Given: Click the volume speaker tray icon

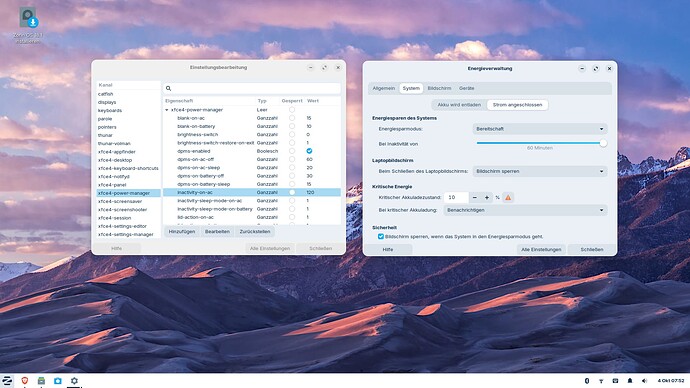Looking at the screenshot, I should click(644, 381).
